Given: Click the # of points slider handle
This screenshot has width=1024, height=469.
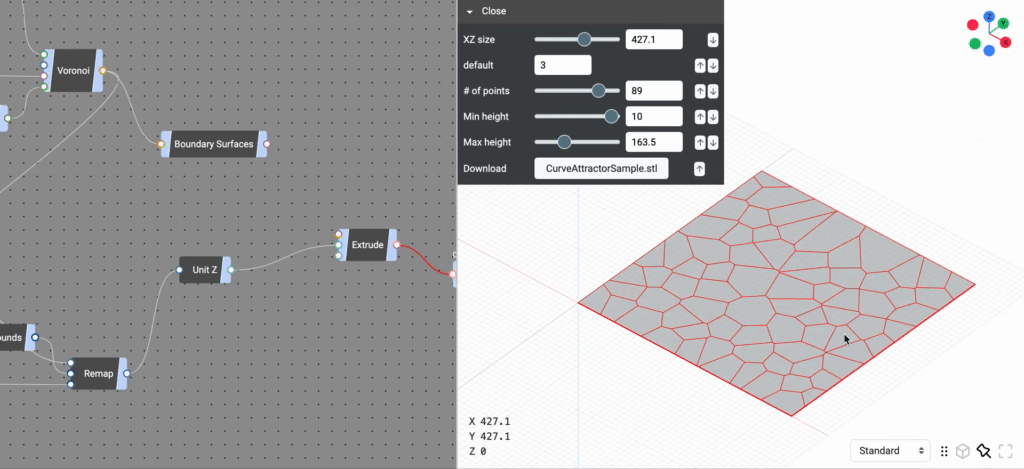Looking at the screenshot, I should [x=599, y=91].
